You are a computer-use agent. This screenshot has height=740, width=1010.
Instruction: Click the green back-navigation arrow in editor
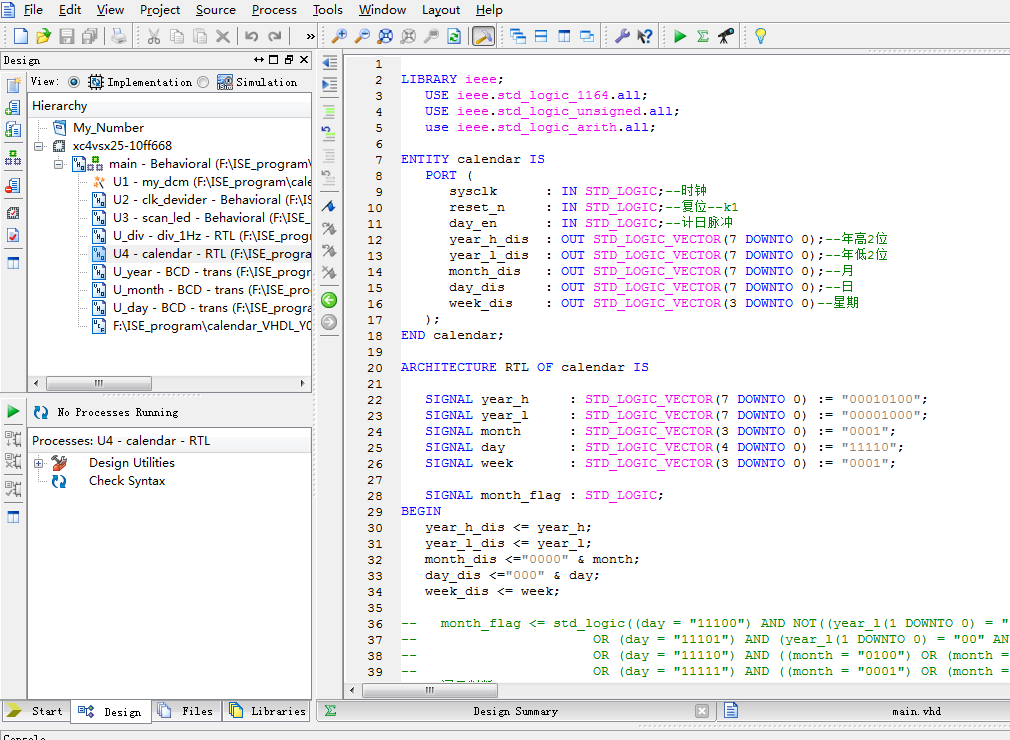point(328,300)
